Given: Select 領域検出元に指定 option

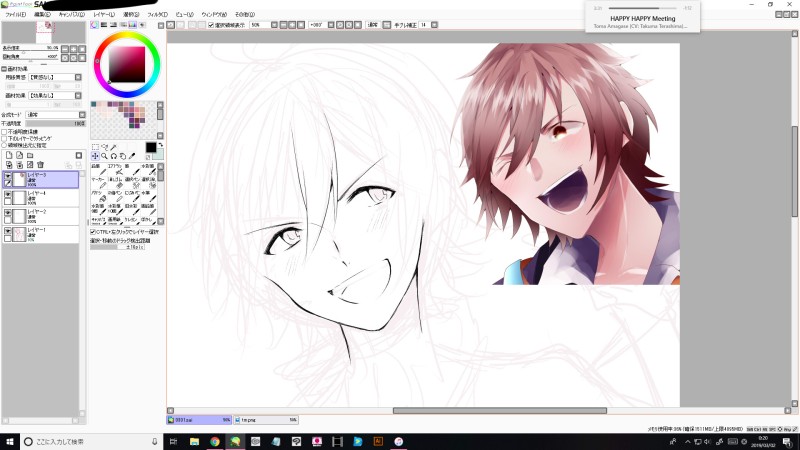Looking at the screenshot, I should point(5,145).
